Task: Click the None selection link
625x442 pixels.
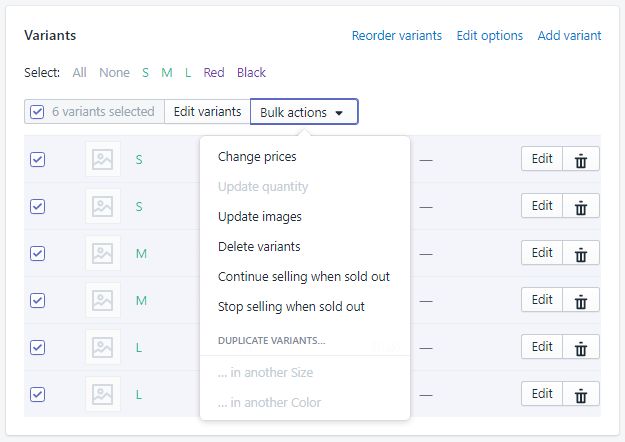Action: tap(114, 73)
